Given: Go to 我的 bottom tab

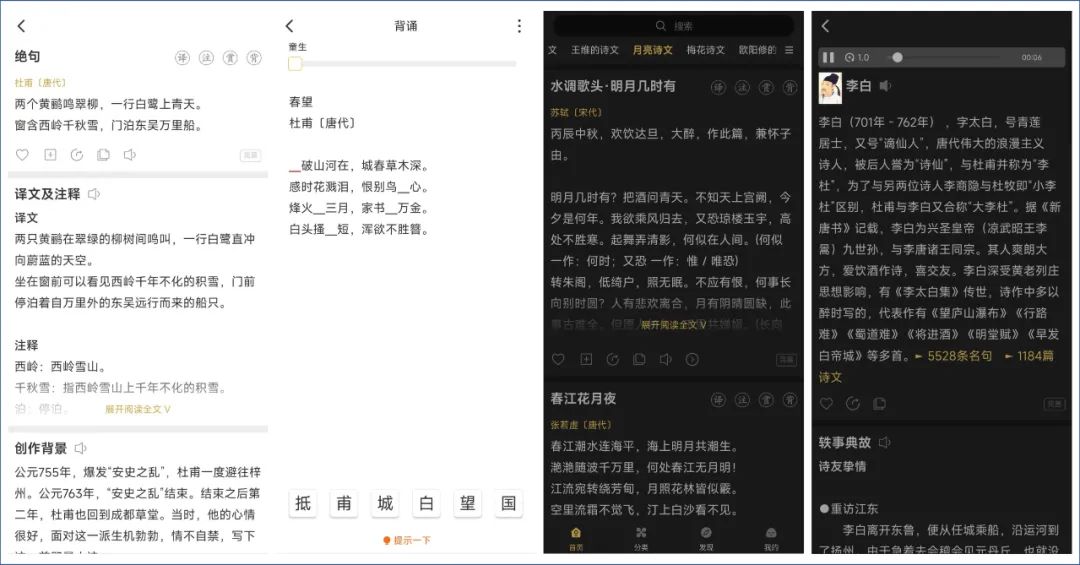Looking at the screenshot, I should (771, 538).
